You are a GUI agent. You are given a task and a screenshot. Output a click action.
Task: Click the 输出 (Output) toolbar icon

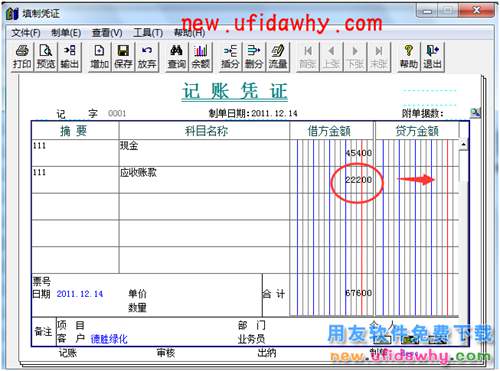click(x=69, y=57)
